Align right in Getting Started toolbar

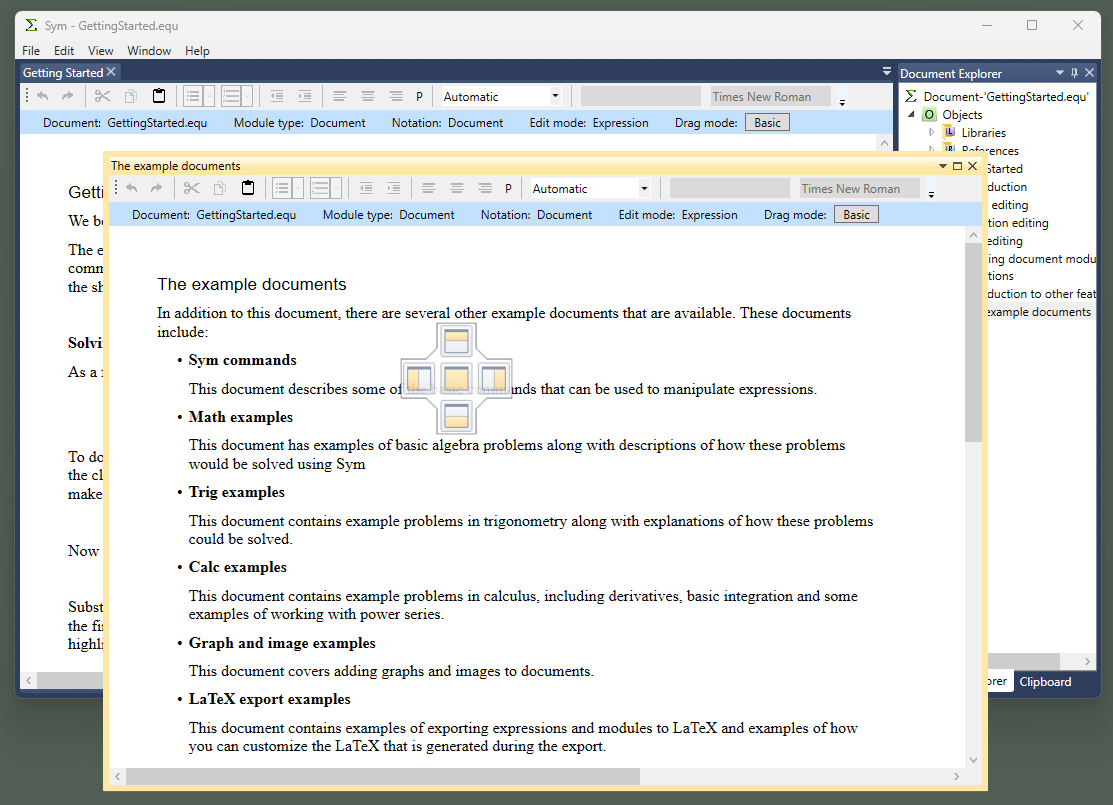coord(396,96)
